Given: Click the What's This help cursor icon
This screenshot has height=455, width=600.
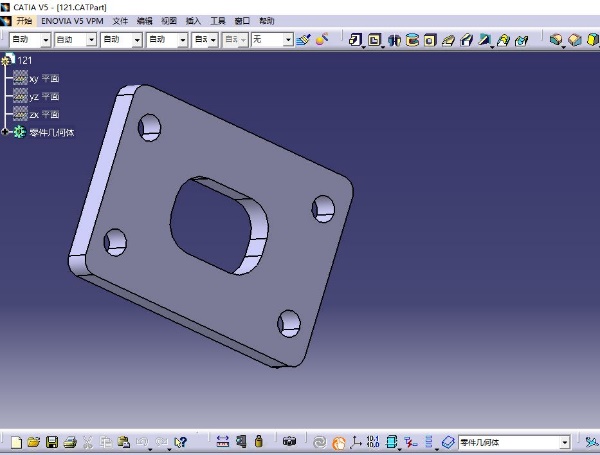Looking at the screenshot, I should point(181,441).
